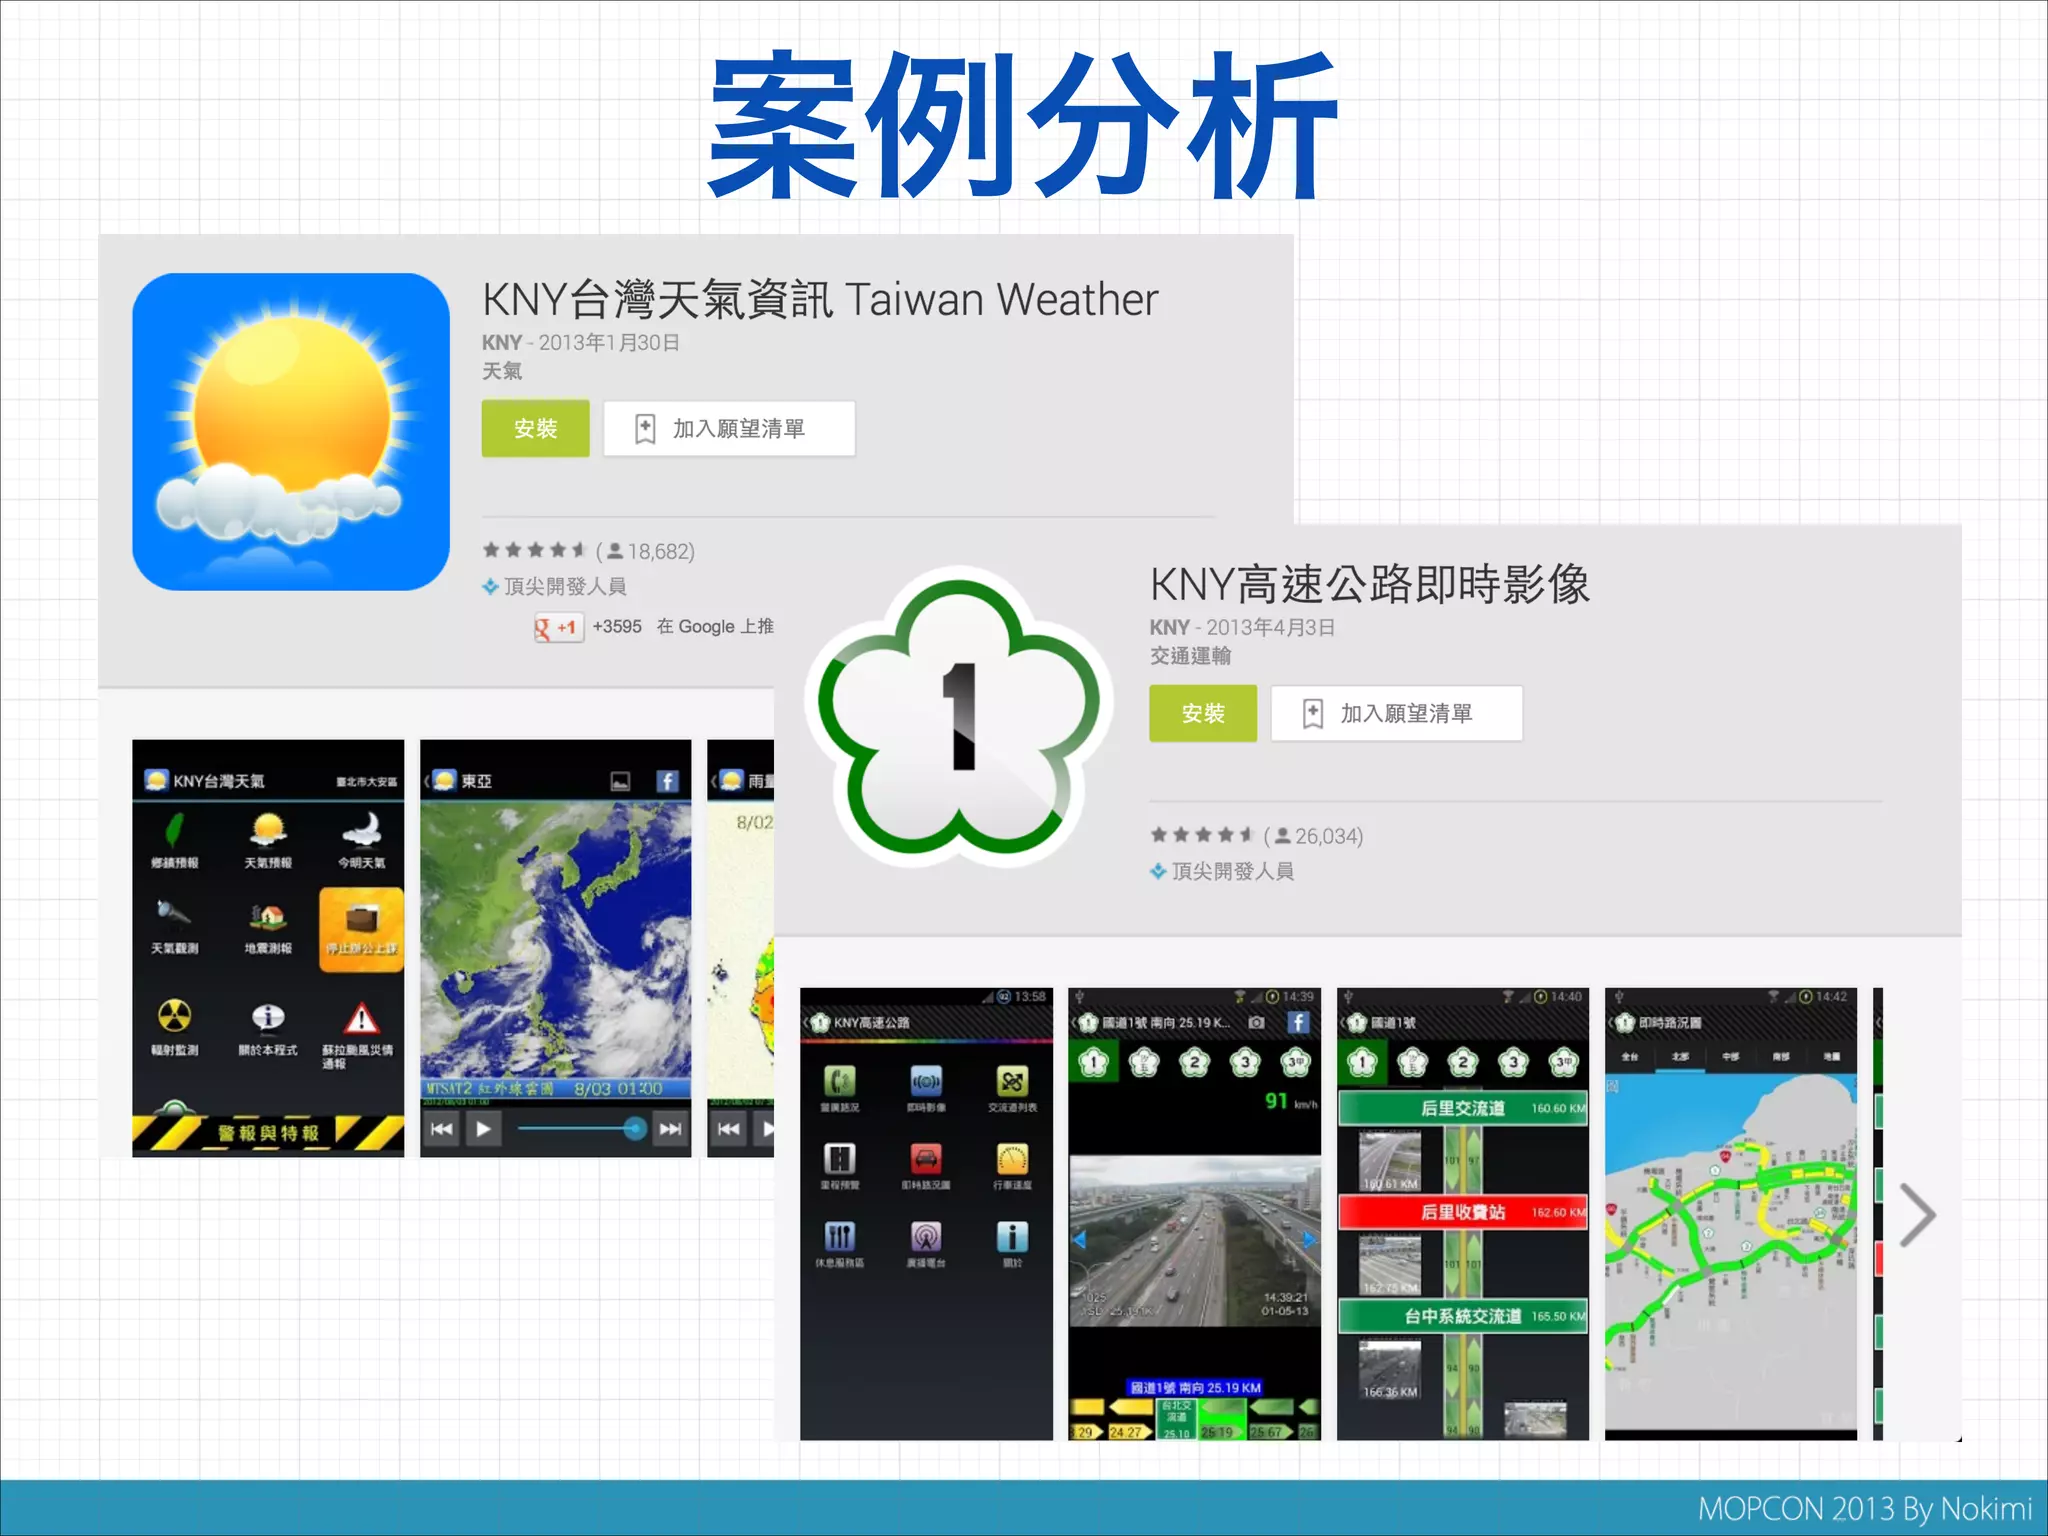Click the Facebook share icon in 東亞 screenshot
2048x1536 pixels.
point(667,781)
